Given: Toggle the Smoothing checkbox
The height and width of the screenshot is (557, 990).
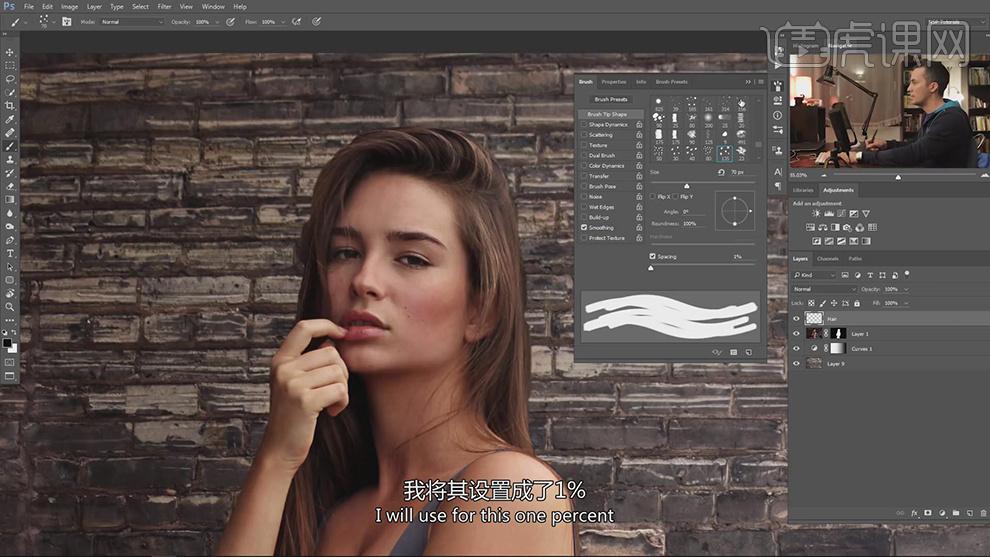Looking at the screenshot, I should coord(584,227).
